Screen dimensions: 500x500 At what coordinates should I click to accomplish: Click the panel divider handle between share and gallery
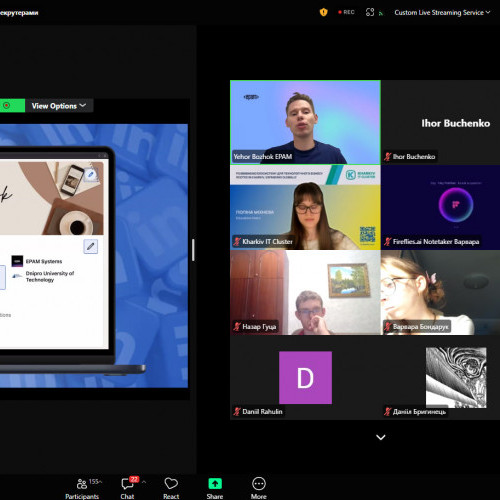click(x=193, y=250)
